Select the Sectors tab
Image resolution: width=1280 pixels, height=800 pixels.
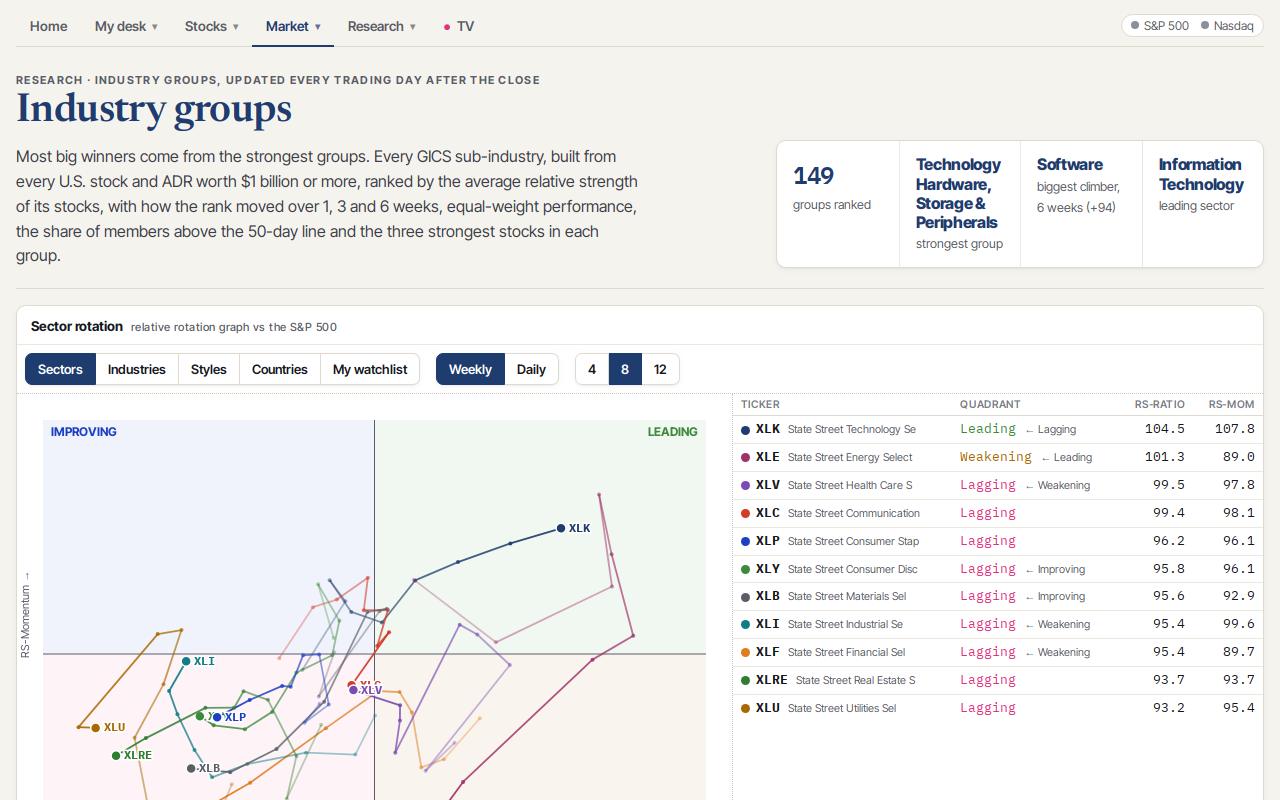point(60,369)
